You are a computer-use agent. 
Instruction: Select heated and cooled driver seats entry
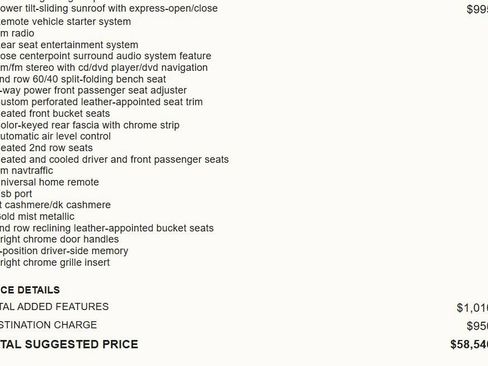114,160
